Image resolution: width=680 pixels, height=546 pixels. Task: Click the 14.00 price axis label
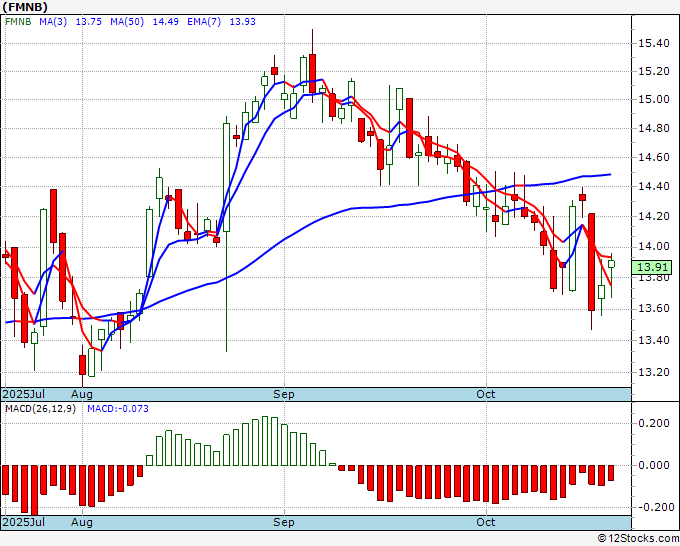(654, 247)
